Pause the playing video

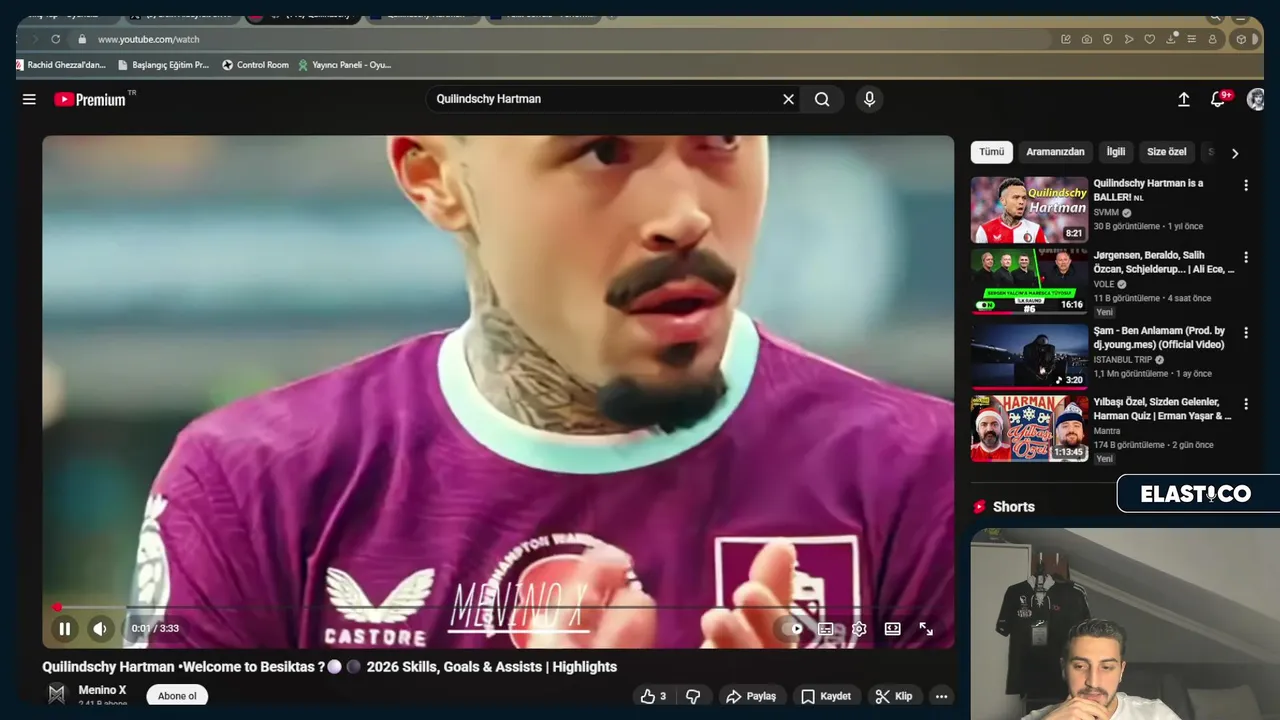pos(64,629)
